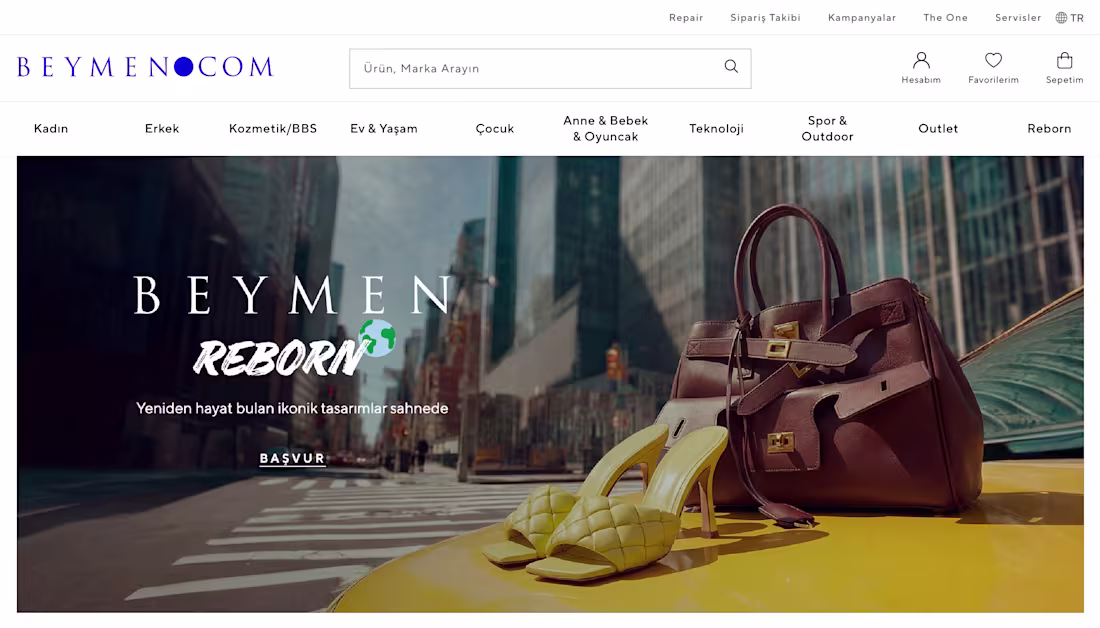Click the BAŞVUR banner link

point(293,458)
